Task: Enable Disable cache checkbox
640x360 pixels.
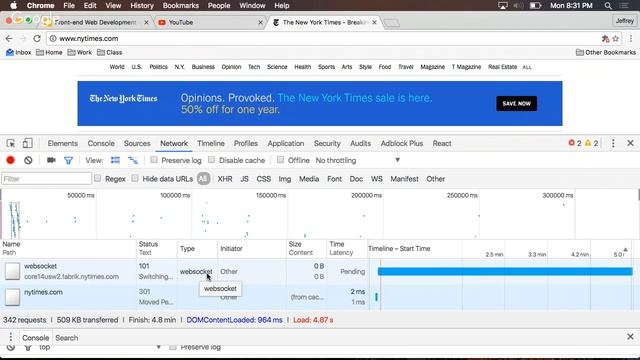Action: [x=211, y=160]
